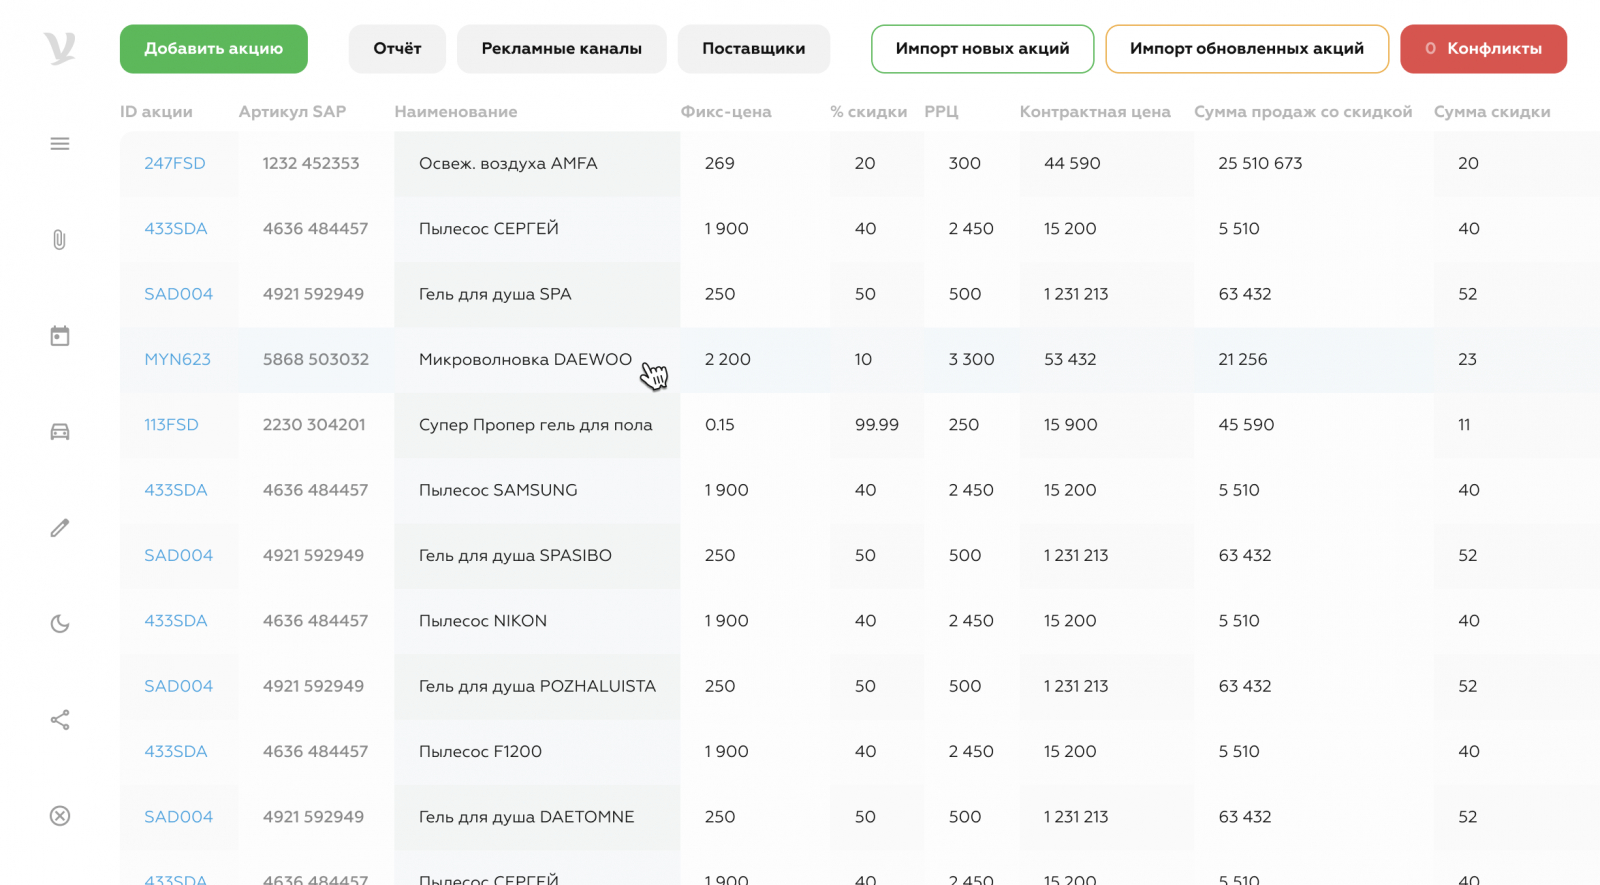Click the share icon in sidebar
Image resolution: width=1600 pixels, height=885 pixels.
click(60, 720)
